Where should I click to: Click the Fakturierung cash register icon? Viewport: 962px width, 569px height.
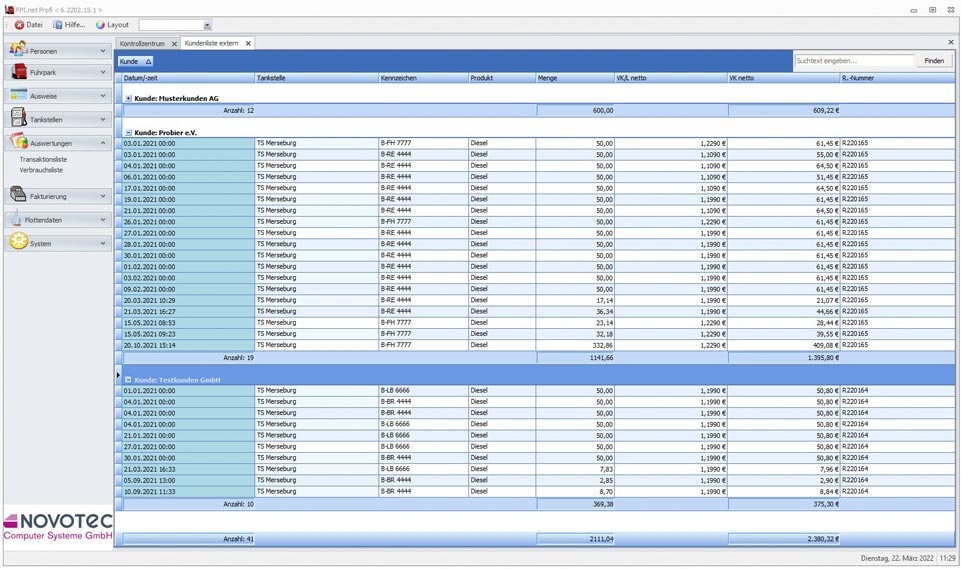click(x=18, y=196)
